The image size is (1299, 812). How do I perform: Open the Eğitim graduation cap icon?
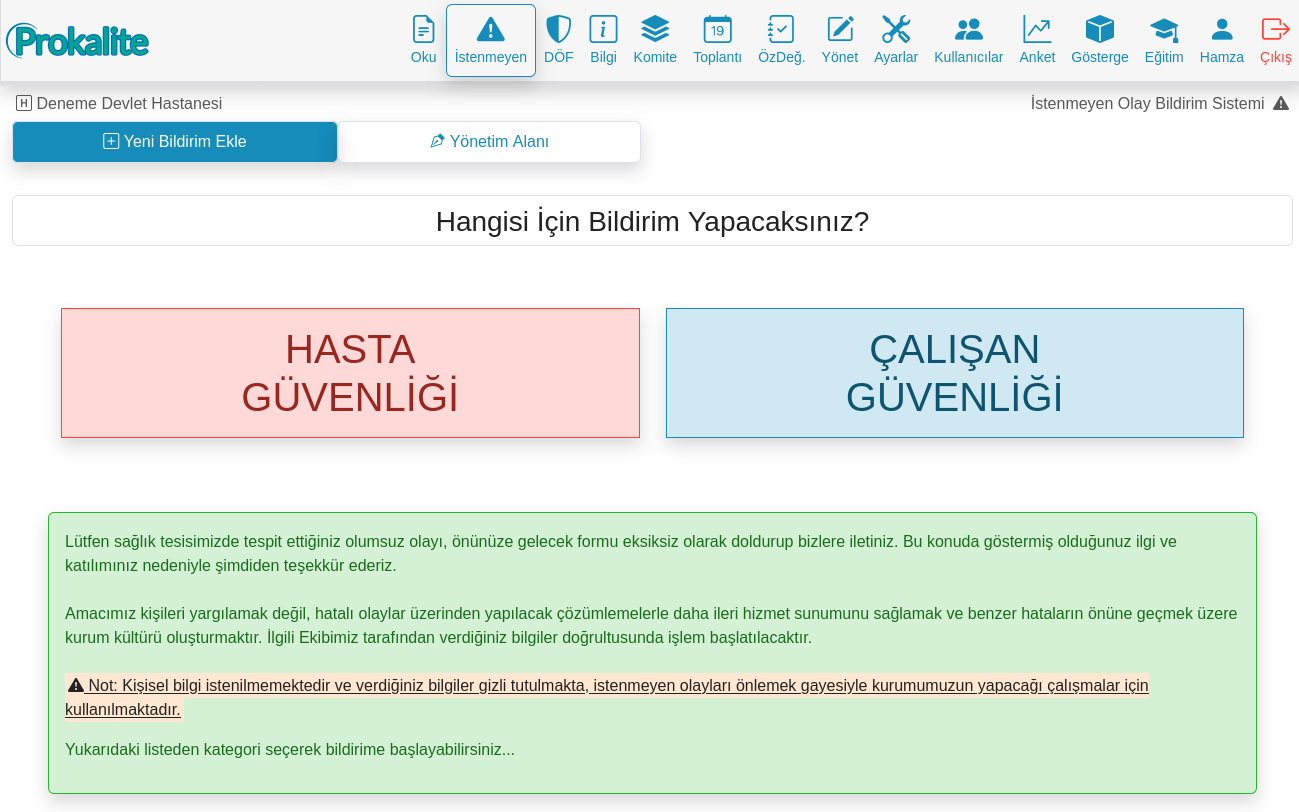(1164, 29)
